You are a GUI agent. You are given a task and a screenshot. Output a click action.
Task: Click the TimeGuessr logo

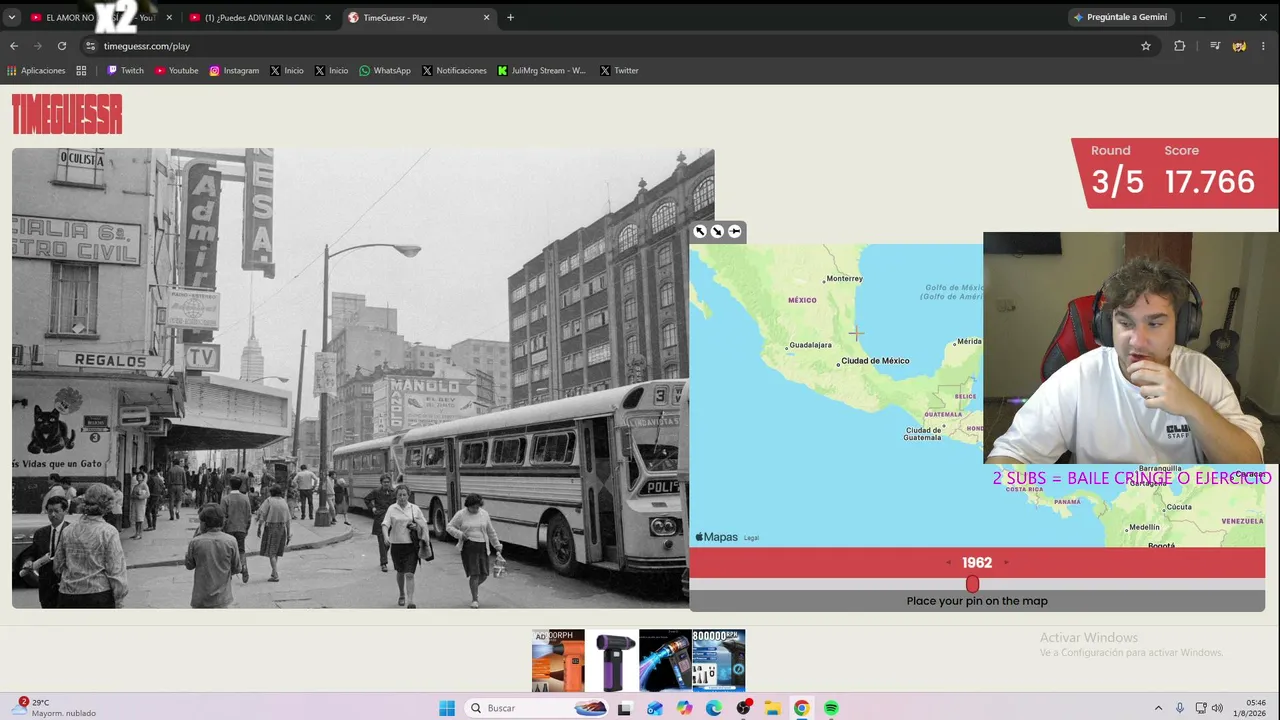click(67, 114)
